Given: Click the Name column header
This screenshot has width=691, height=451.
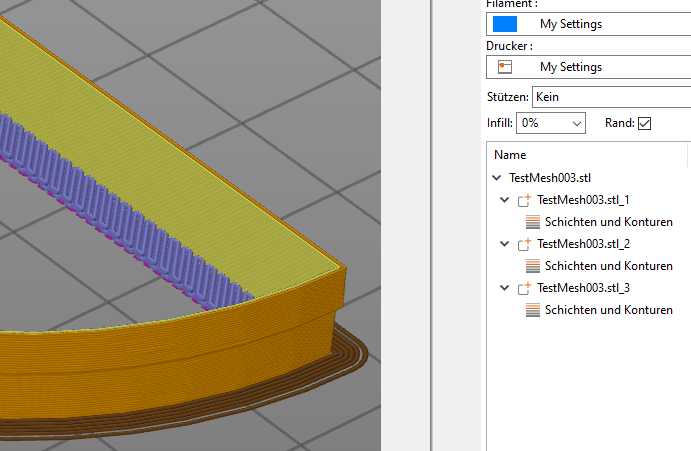Looking at the screenshot, I should coord(510,155).
